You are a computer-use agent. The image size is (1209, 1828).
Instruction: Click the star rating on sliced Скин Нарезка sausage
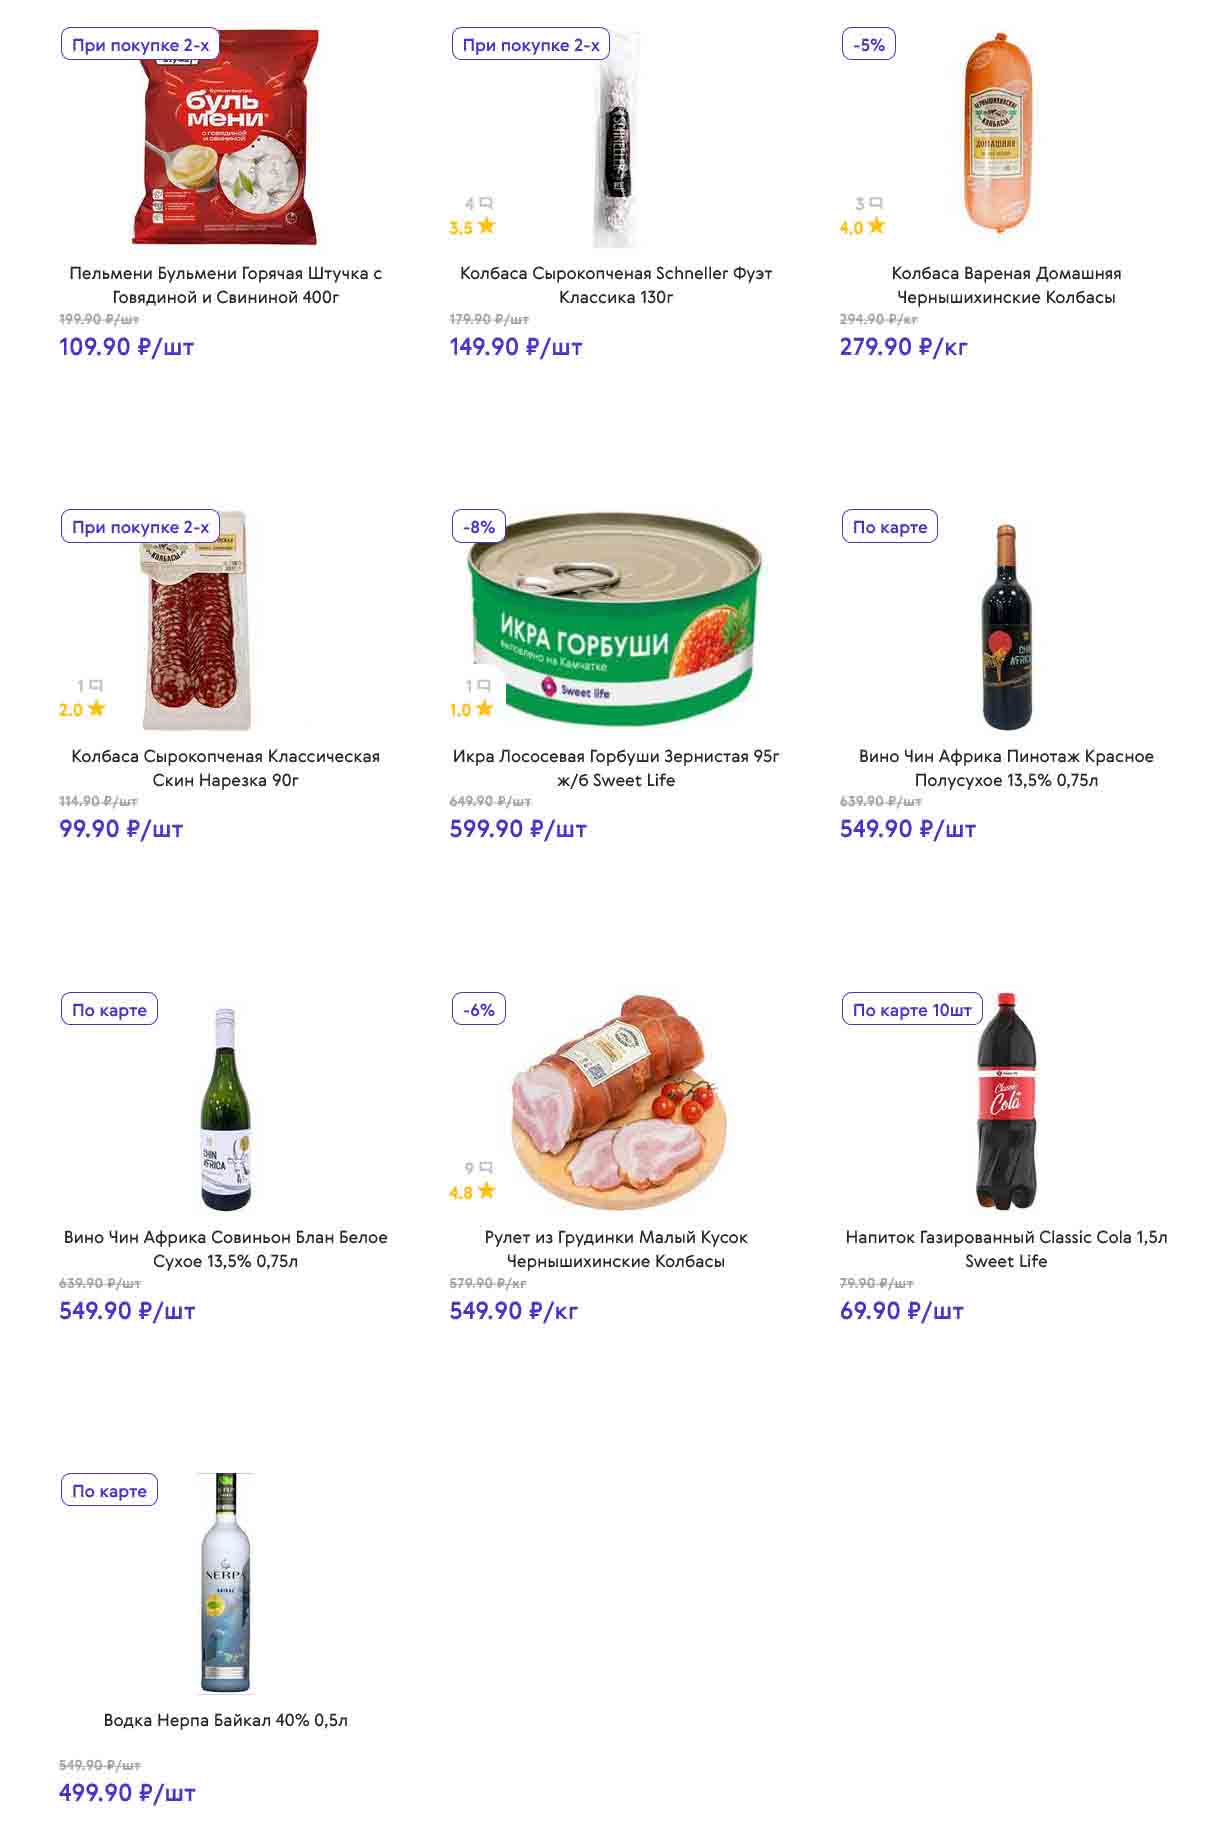(96, 709)
